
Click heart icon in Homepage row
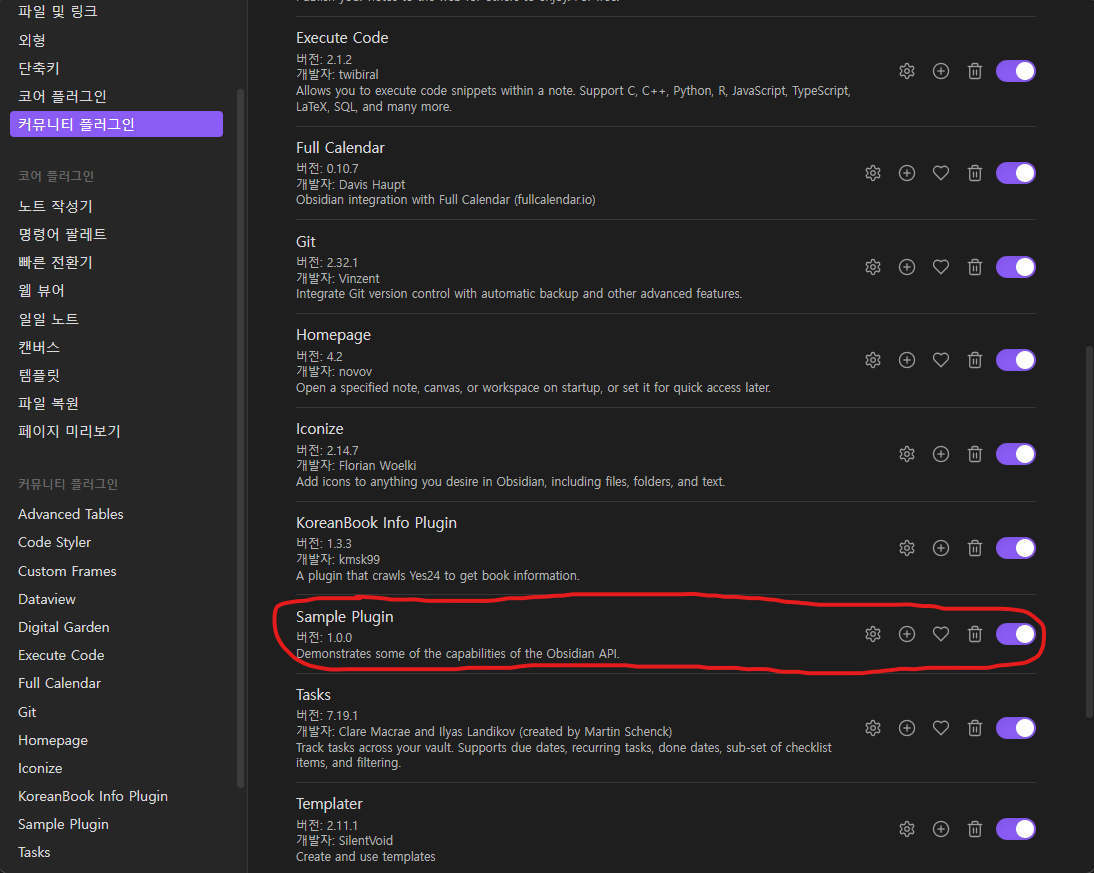coord(941,360)
